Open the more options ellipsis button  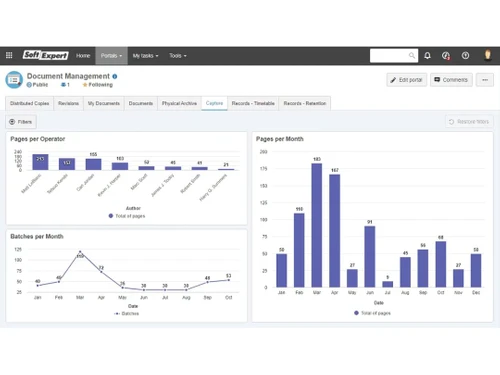pyautogui.click(x=485, y=80)
